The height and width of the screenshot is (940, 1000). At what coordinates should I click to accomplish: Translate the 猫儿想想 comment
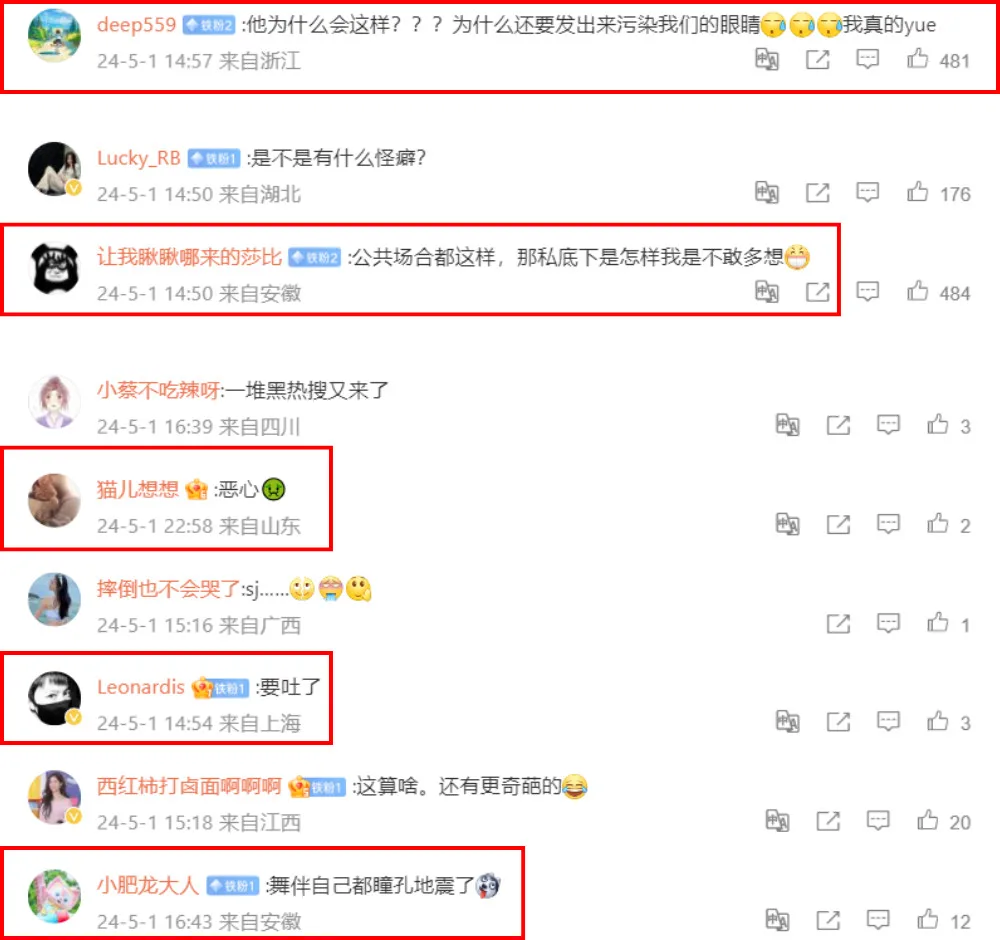point(787,524)
